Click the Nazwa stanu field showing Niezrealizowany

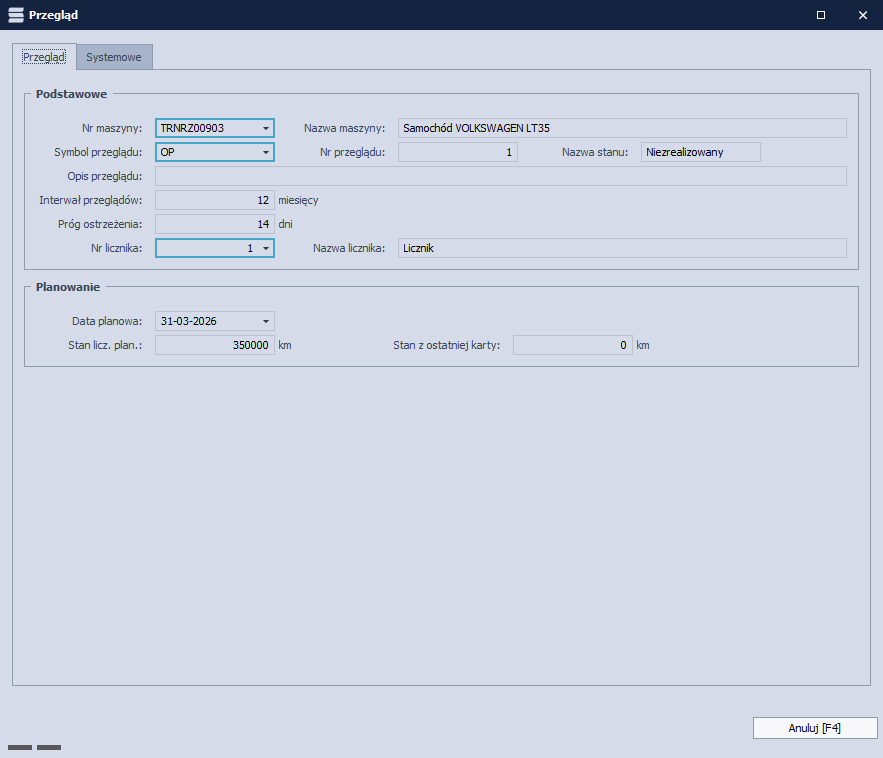click(700, 152)
